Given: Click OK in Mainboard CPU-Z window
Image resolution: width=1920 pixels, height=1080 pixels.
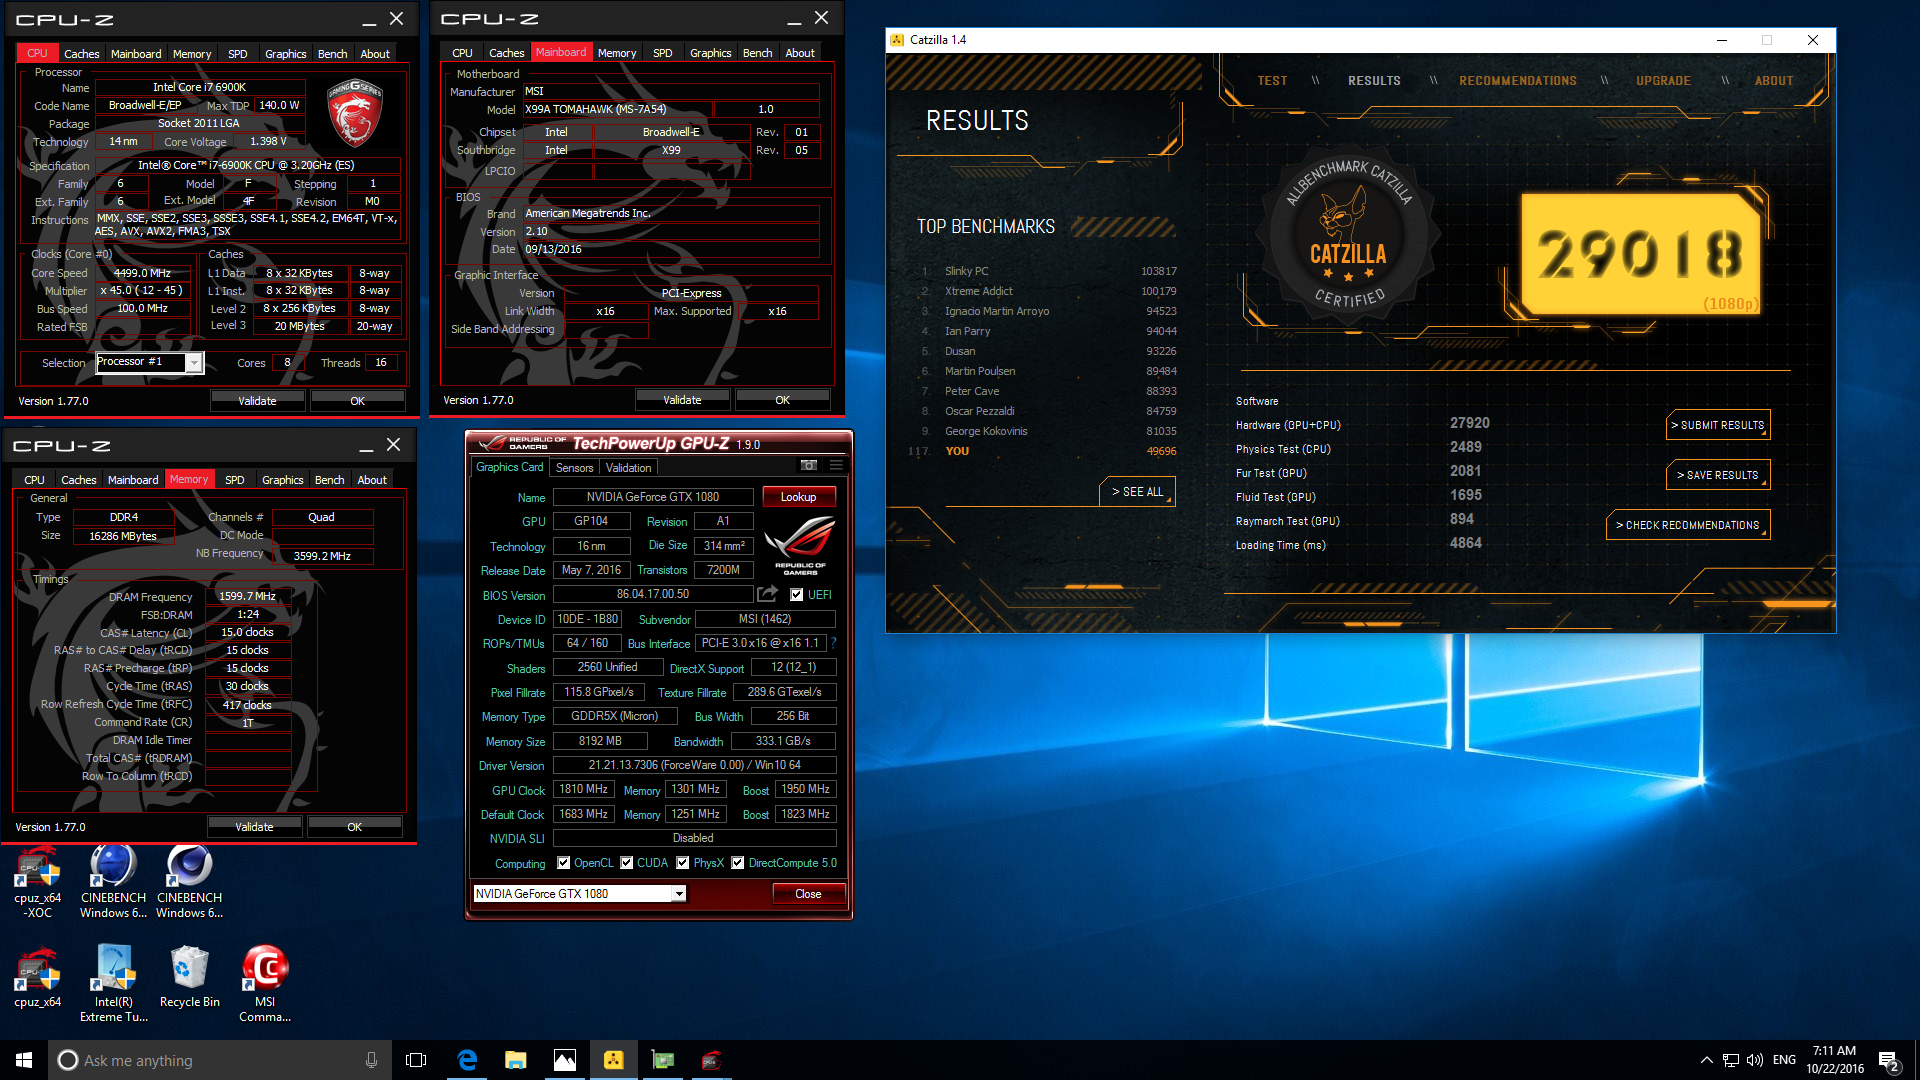Looking at the screenshot, I should (782, 400).
